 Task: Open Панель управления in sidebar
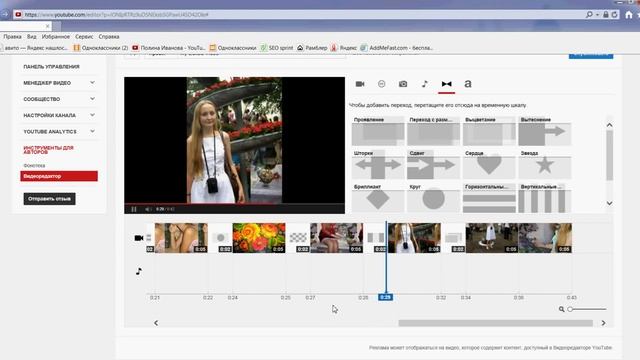[51, 67]
